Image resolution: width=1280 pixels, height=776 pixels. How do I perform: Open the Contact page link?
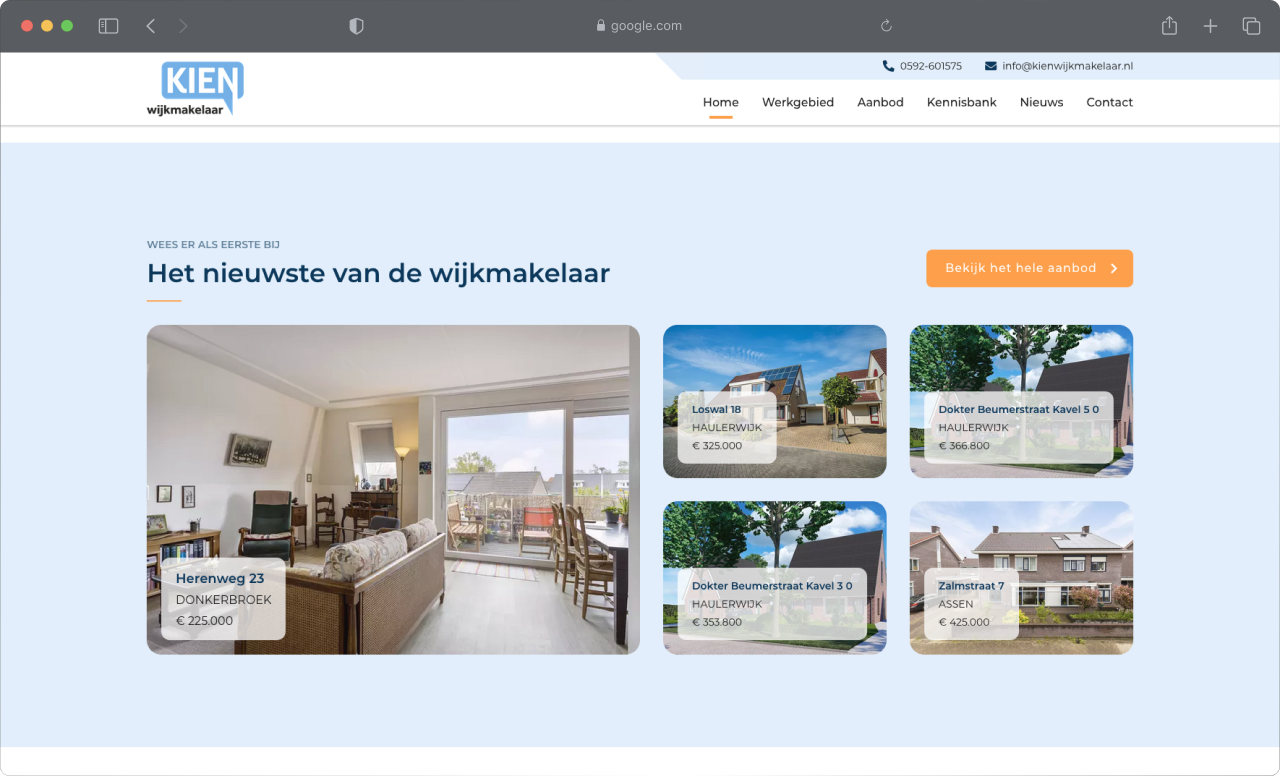[1109, 102]
